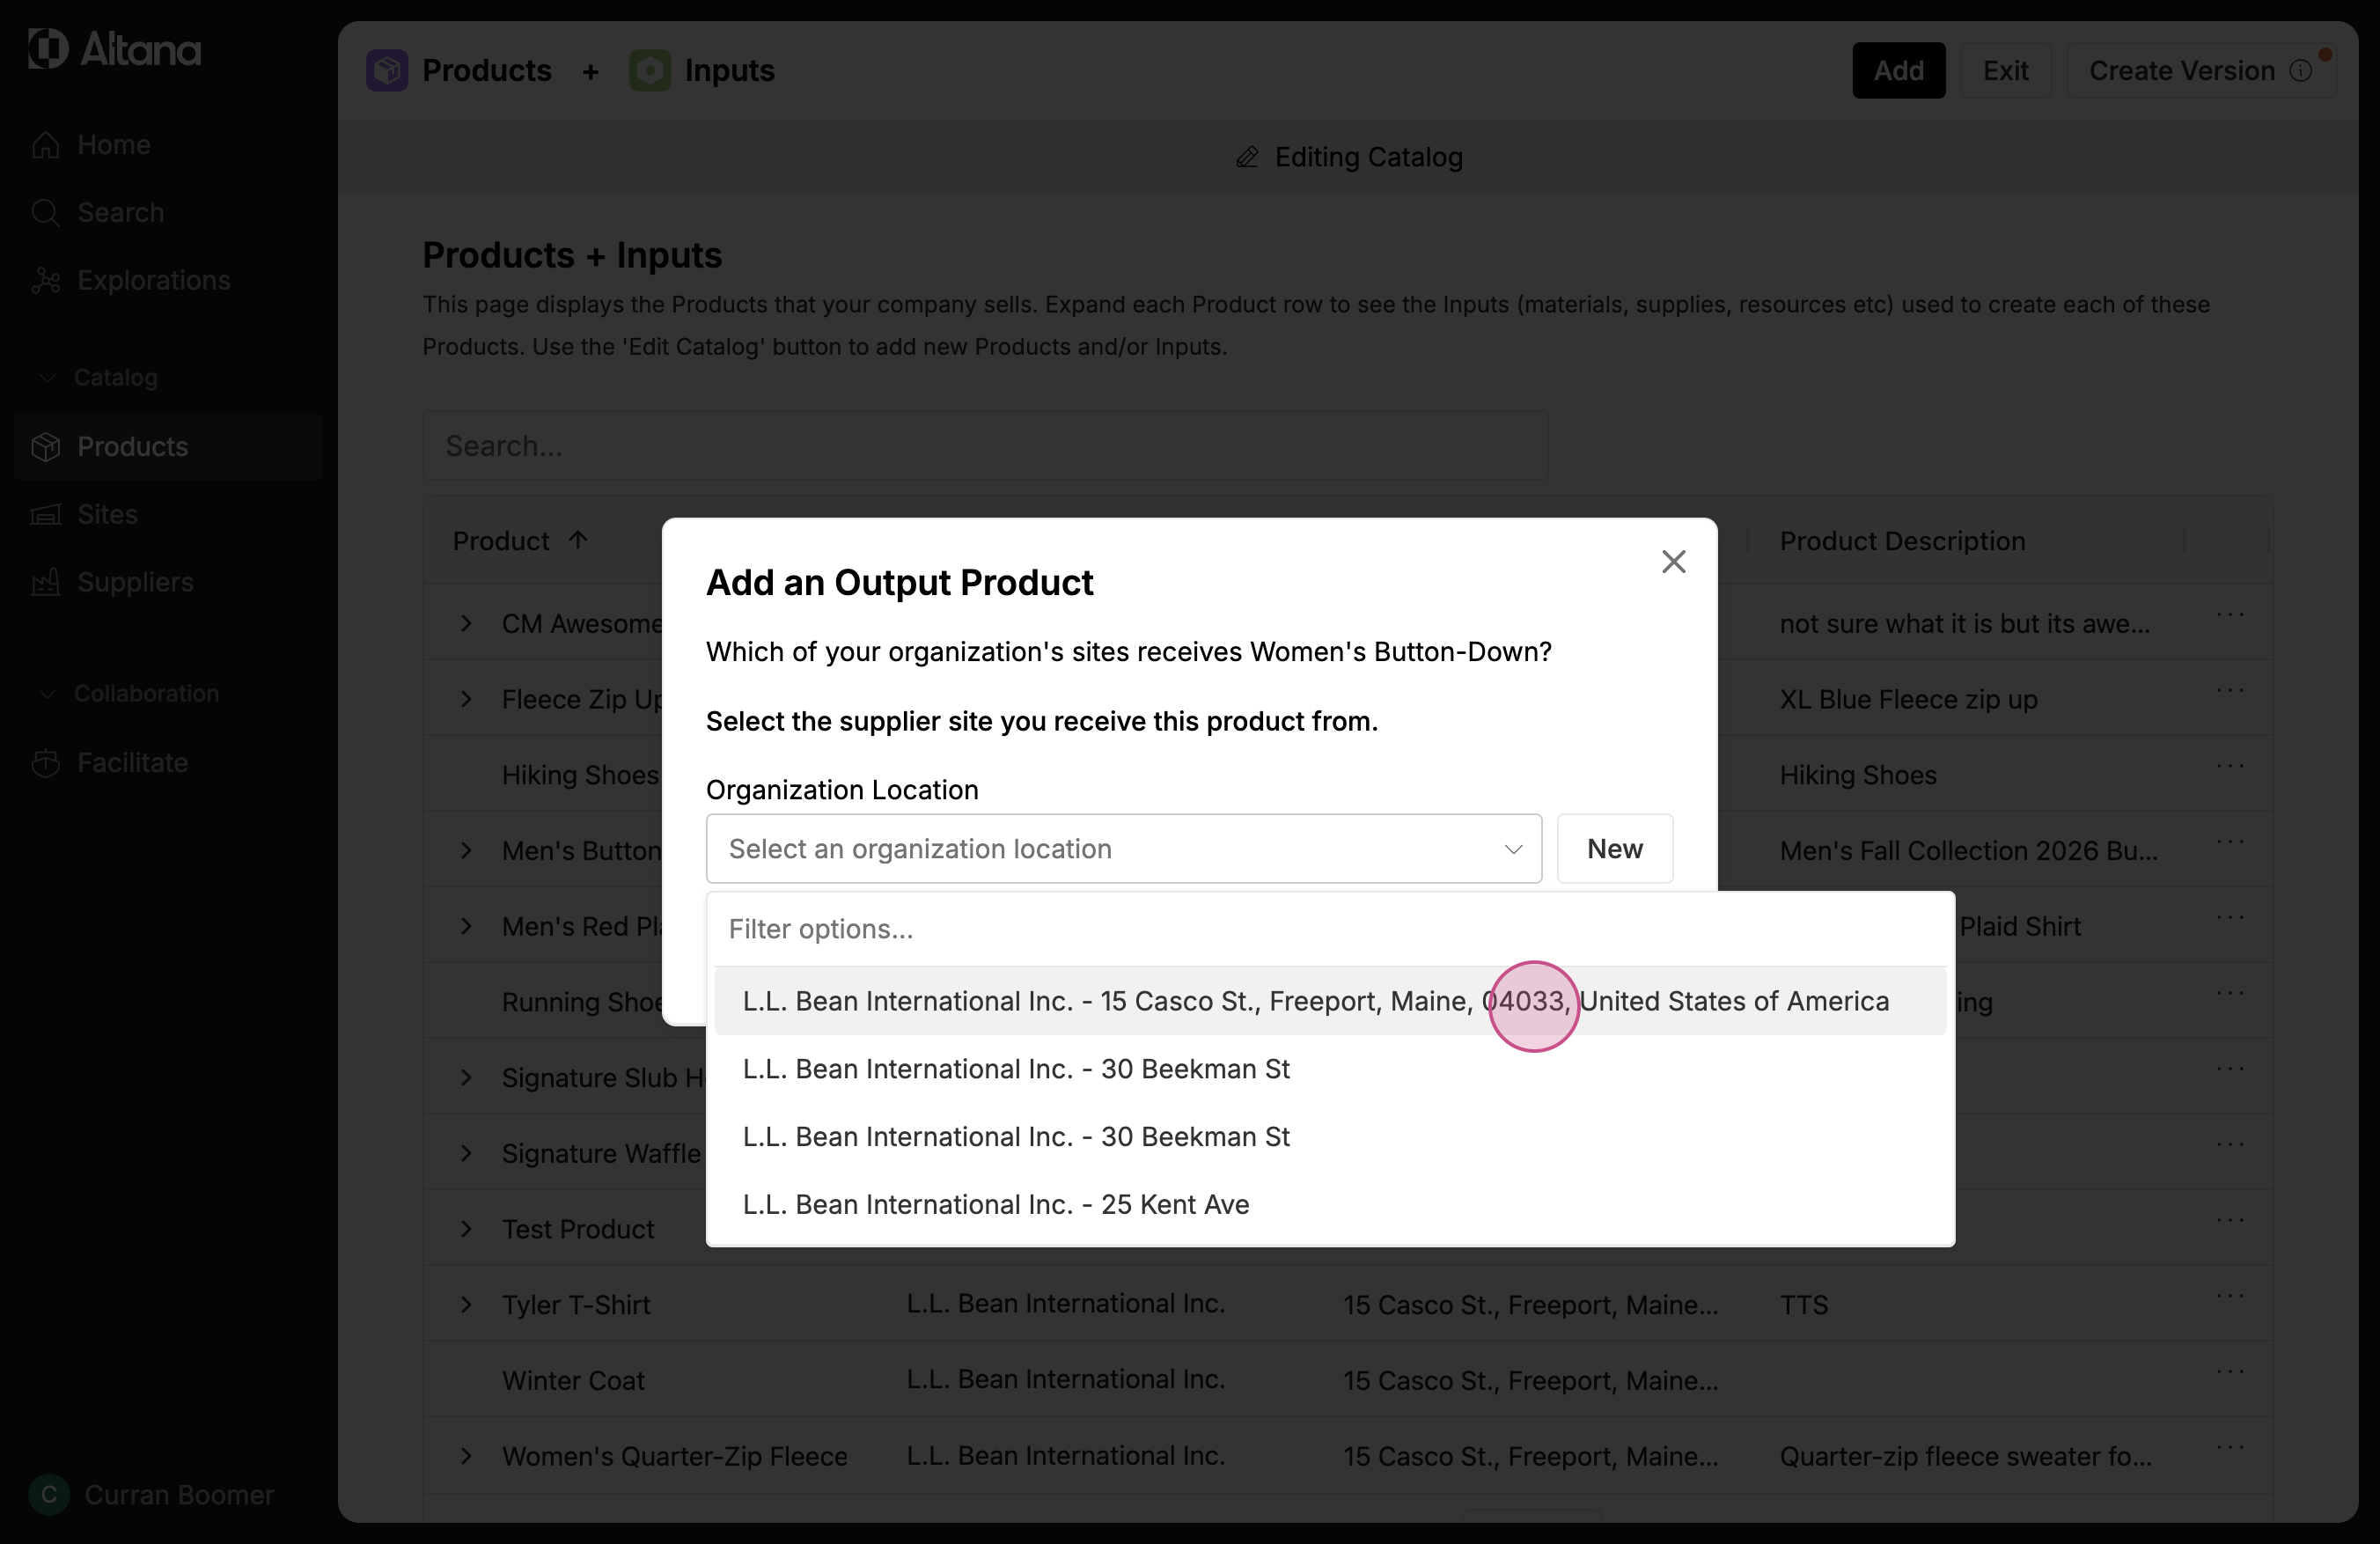Click the green Inputs icon

[650, 71]
